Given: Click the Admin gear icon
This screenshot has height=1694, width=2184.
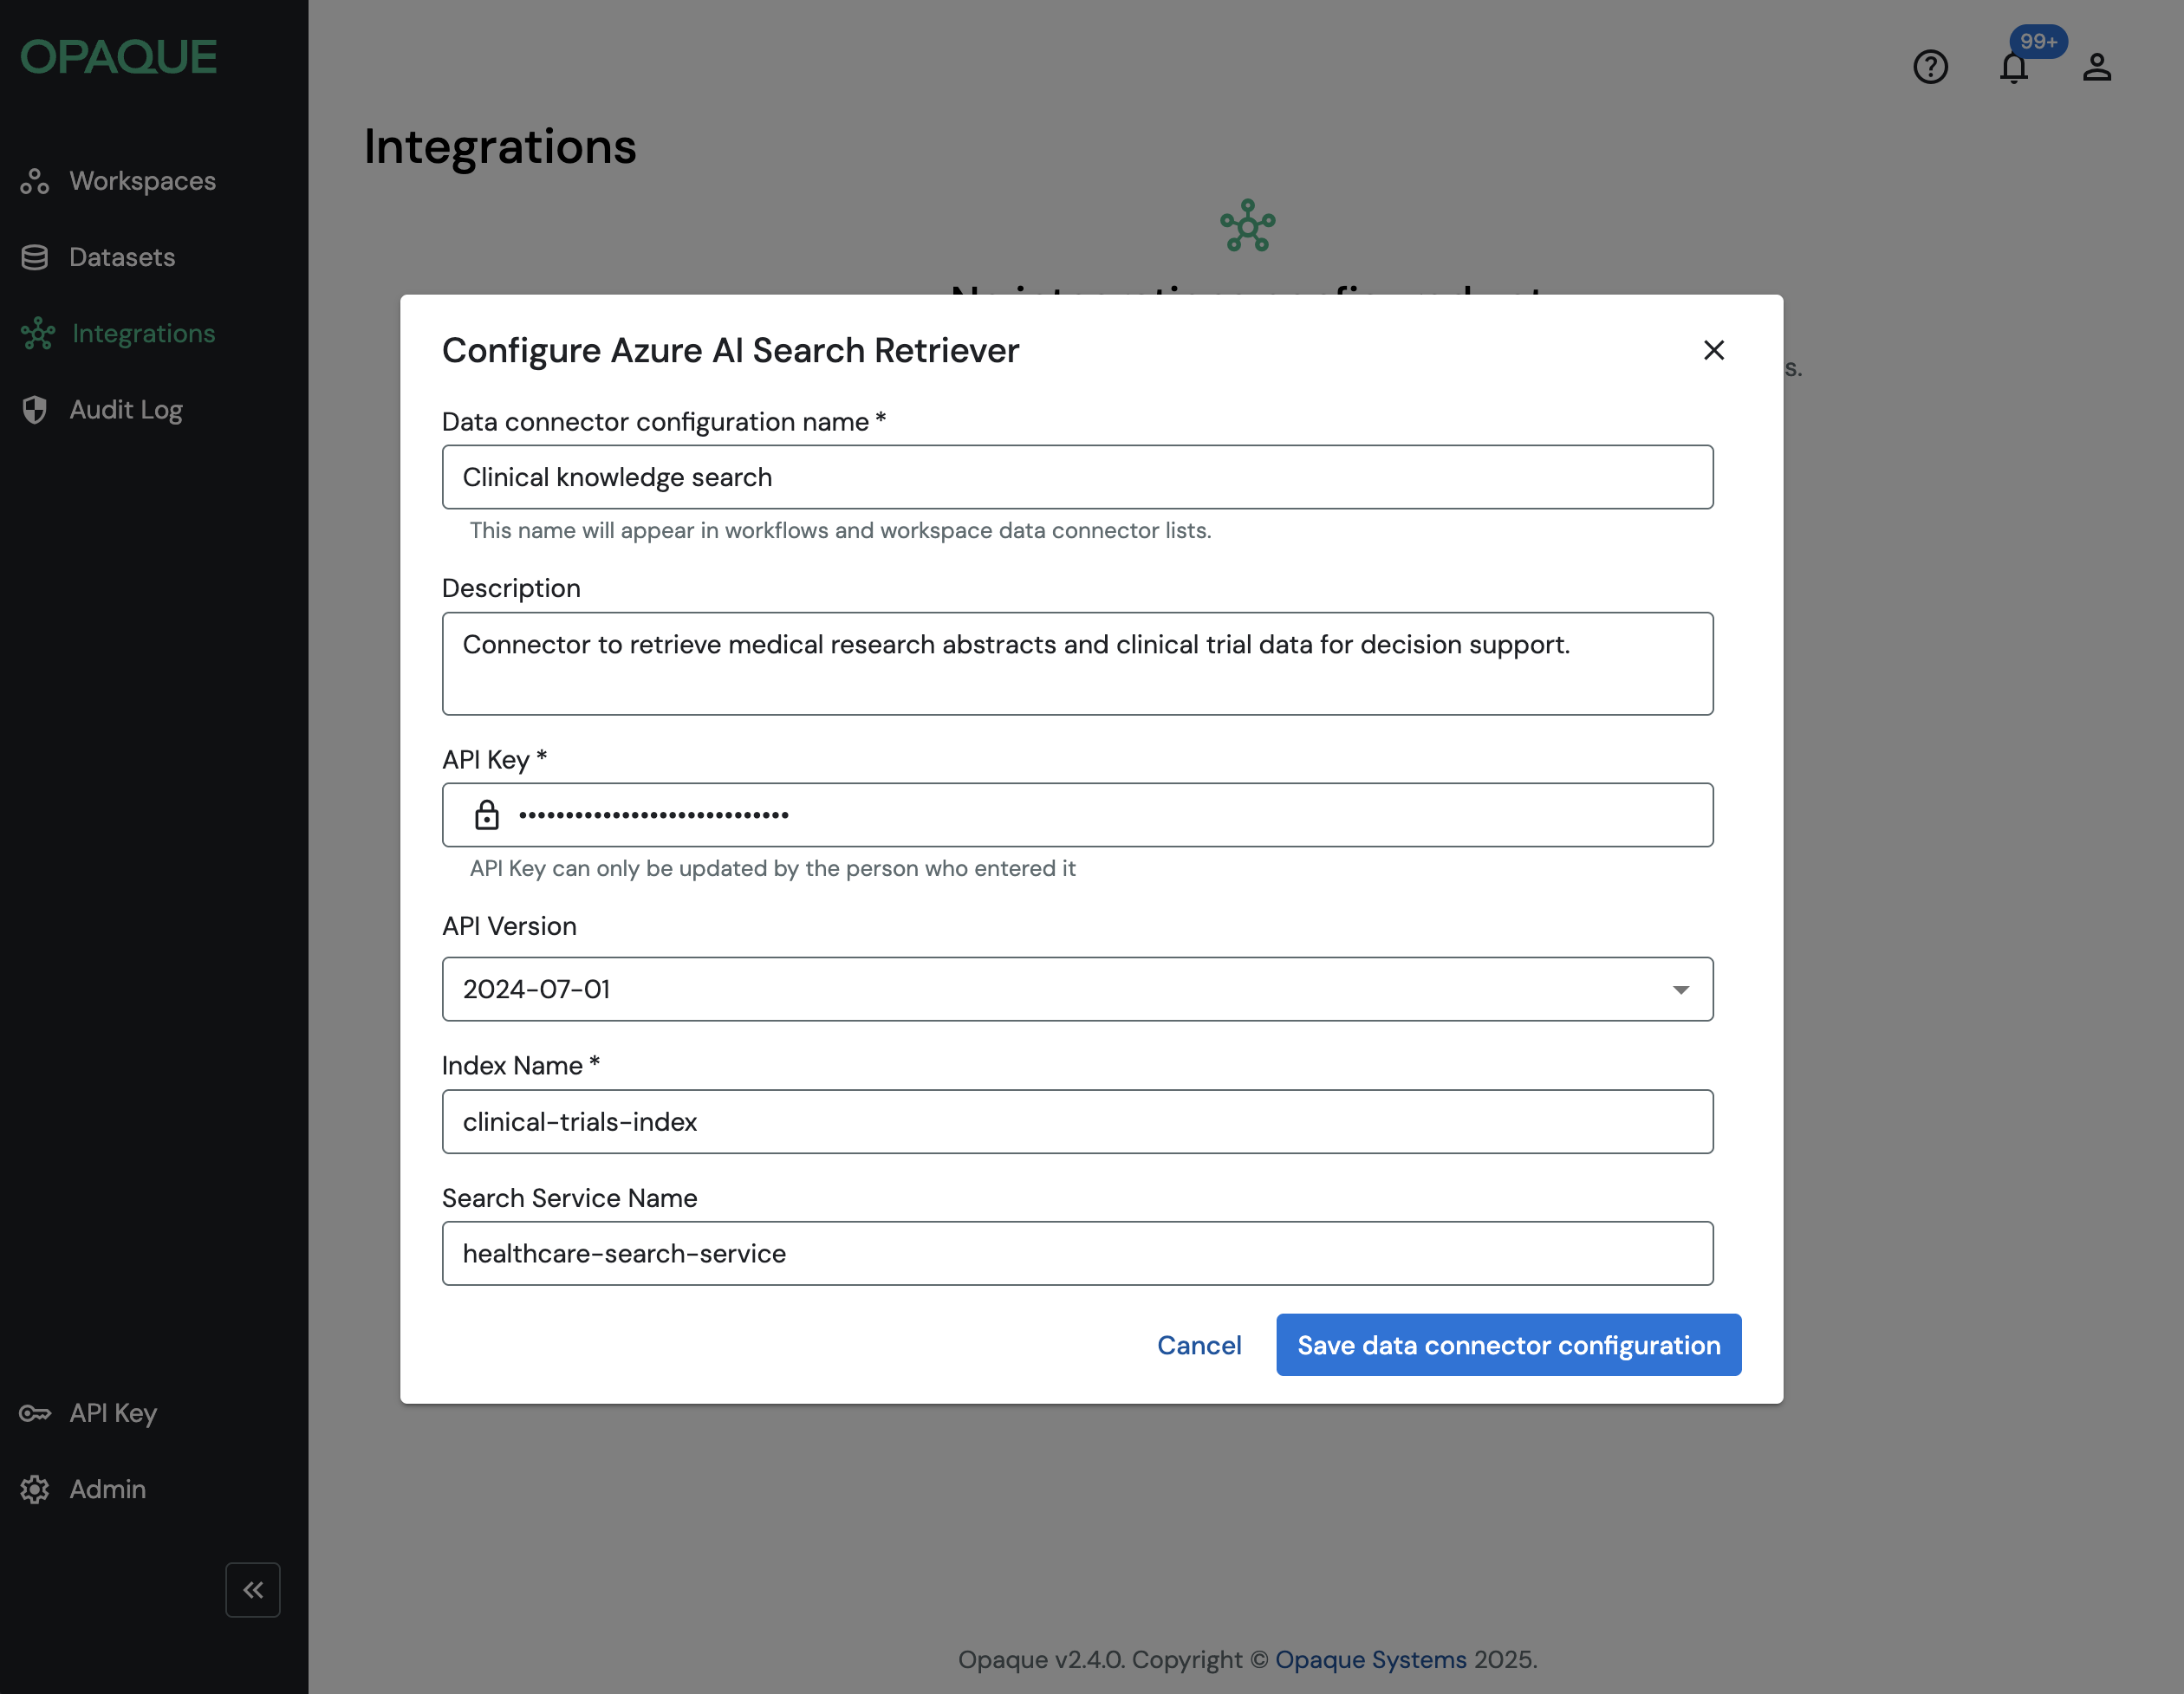Looking at the screenshot, I should click(35, 1489).
